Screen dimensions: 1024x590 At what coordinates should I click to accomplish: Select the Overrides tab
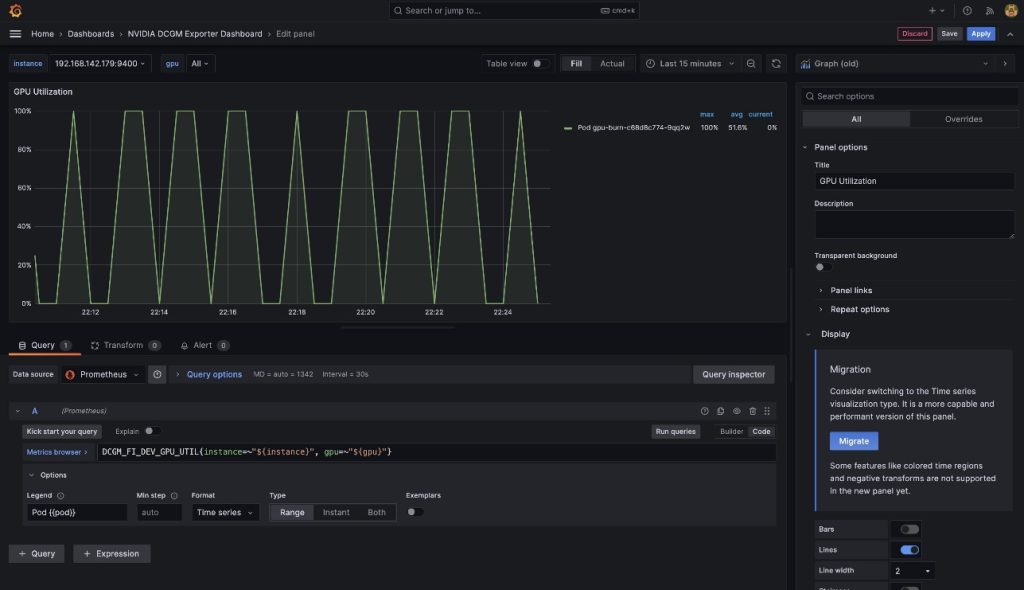click(x=963, y=119)
